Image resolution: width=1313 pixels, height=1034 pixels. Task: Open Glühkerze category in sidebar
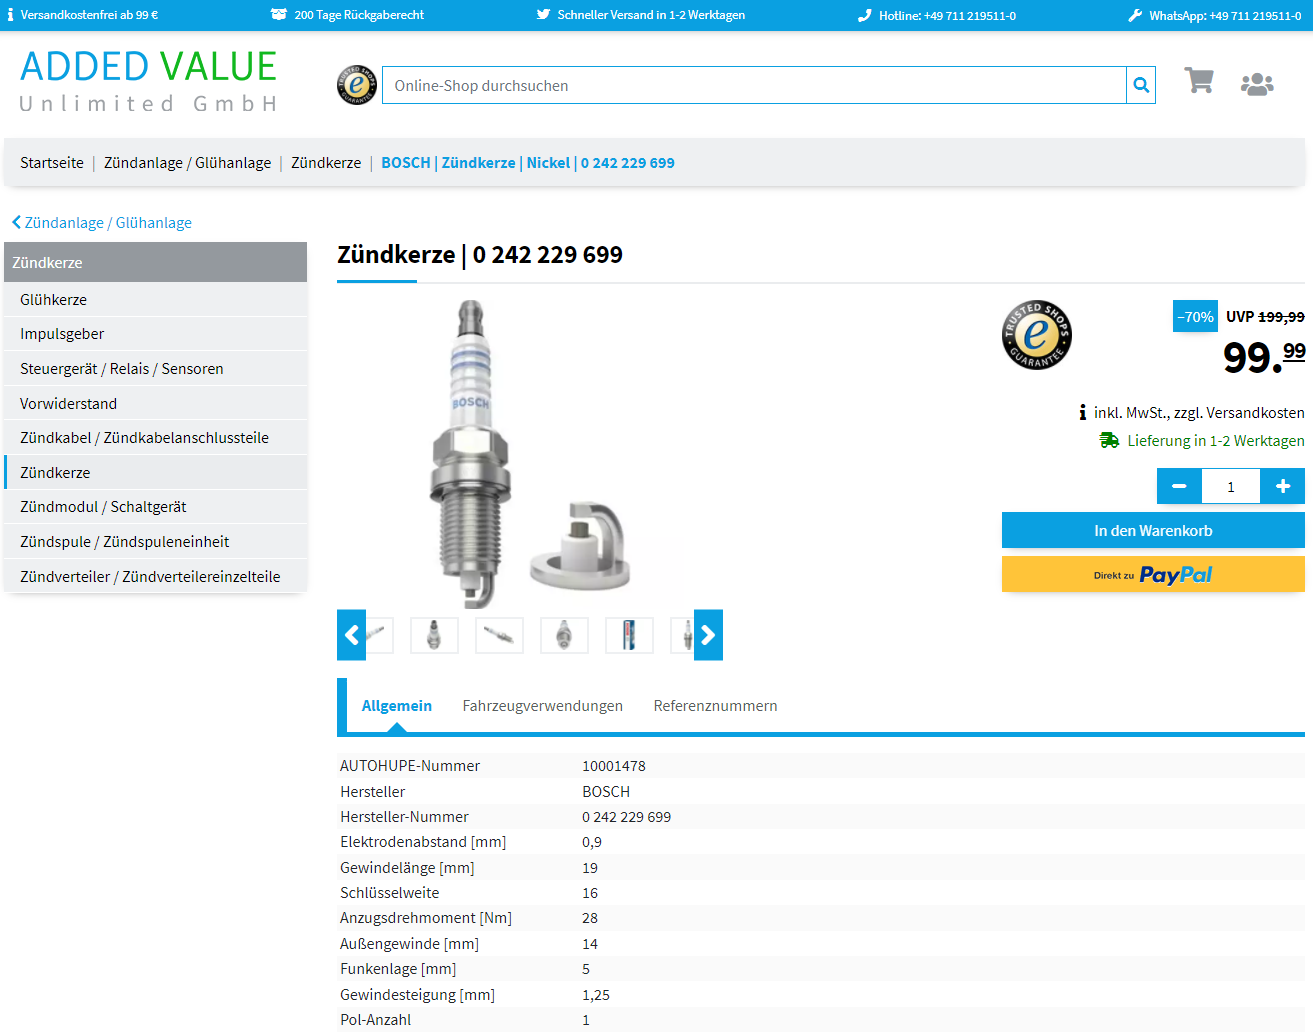coord(155,299)
